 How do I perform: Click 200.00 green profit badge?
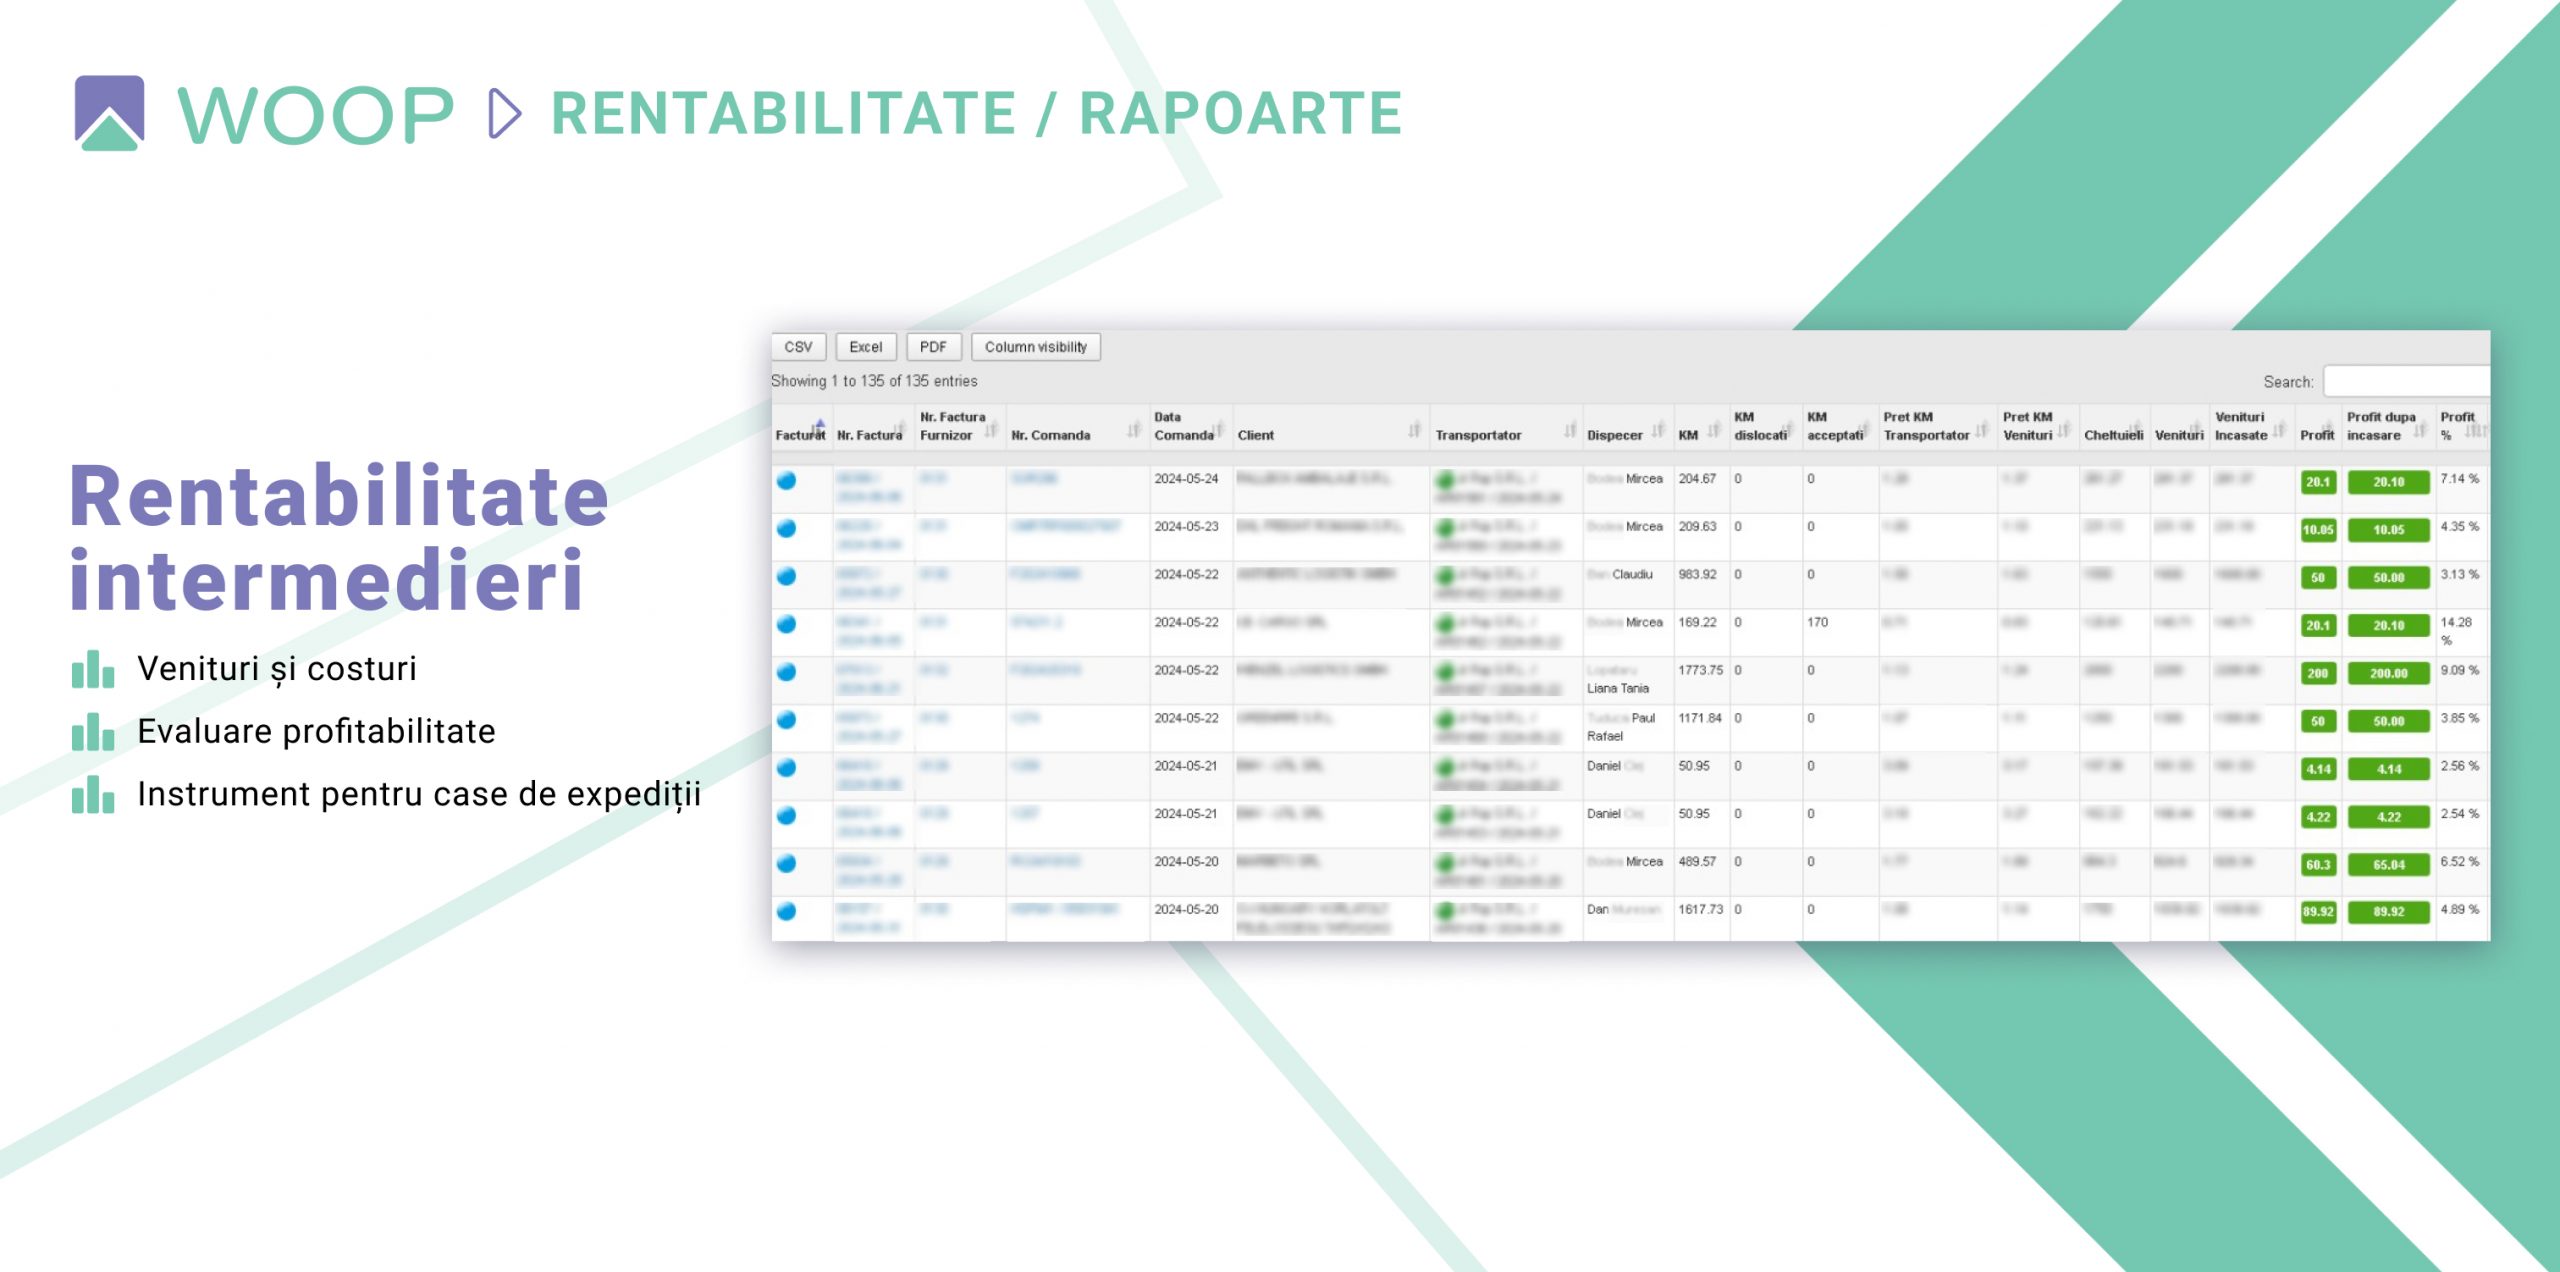point(2388,673)
